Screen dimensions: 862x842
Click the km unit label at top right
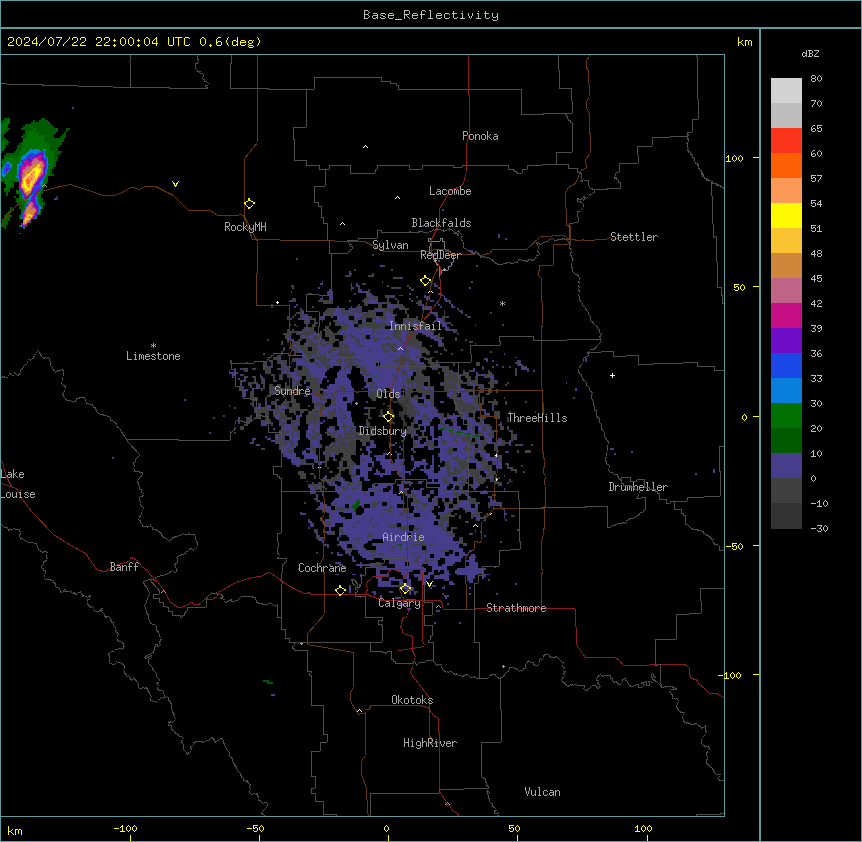744,42
